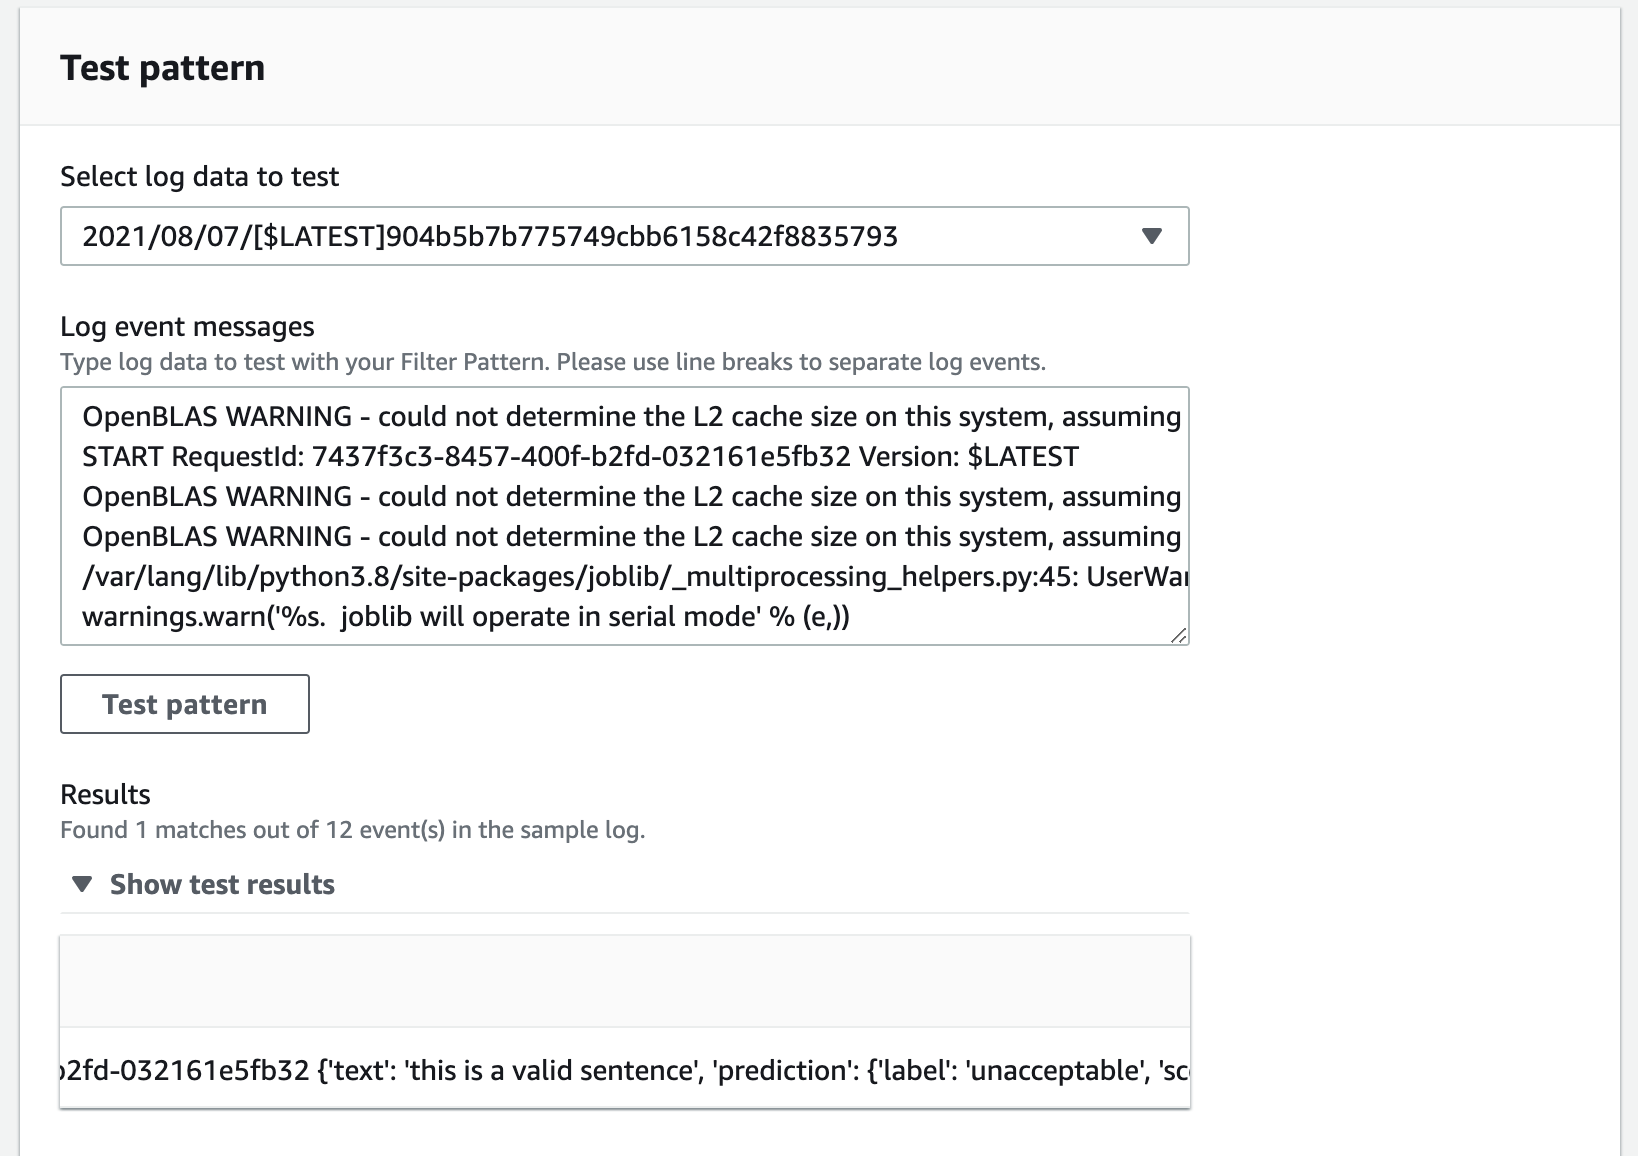Click the Test pattern section heading

(x=162, y=68)
